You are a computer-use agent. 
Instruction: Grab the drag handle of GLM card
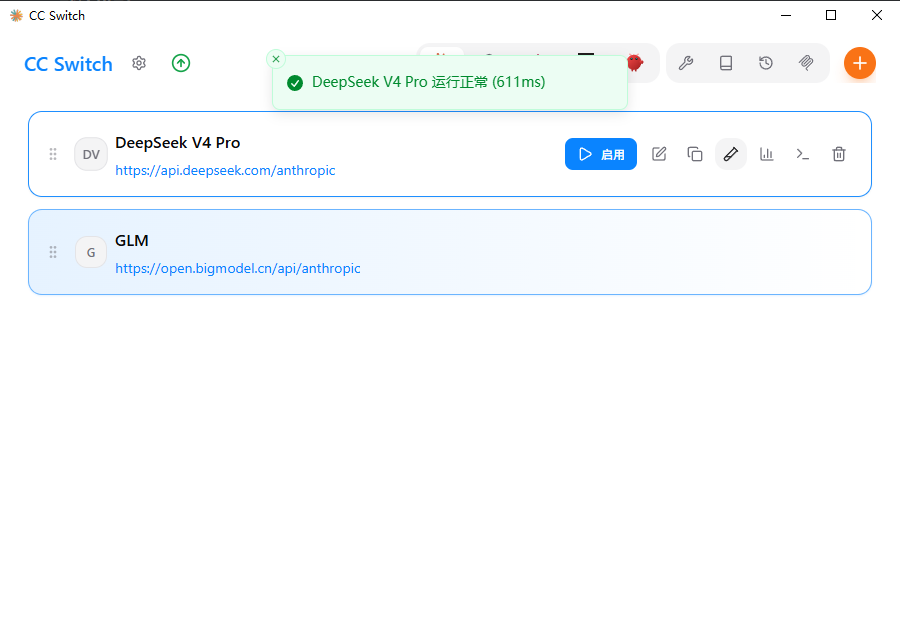53,252
